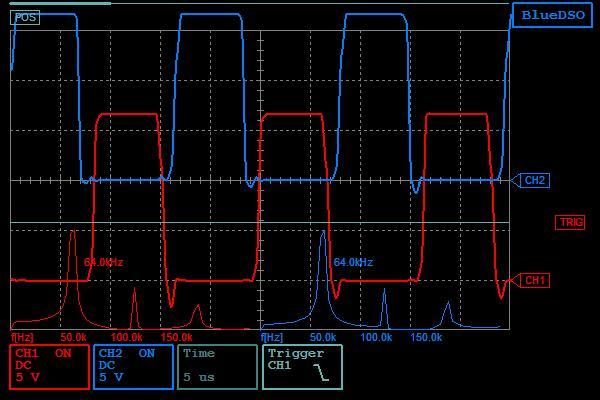Click the red f[Hz] axis label
The image size is (600, 400).
[22, 338]
